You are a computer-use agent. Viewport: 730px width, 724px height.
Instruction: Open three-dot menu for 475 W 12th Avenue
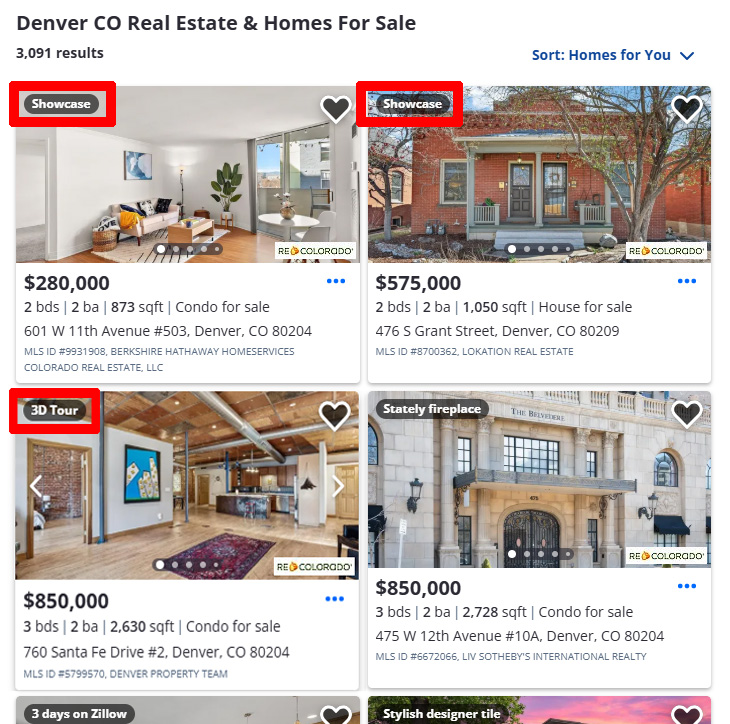[x=687, y=586]
